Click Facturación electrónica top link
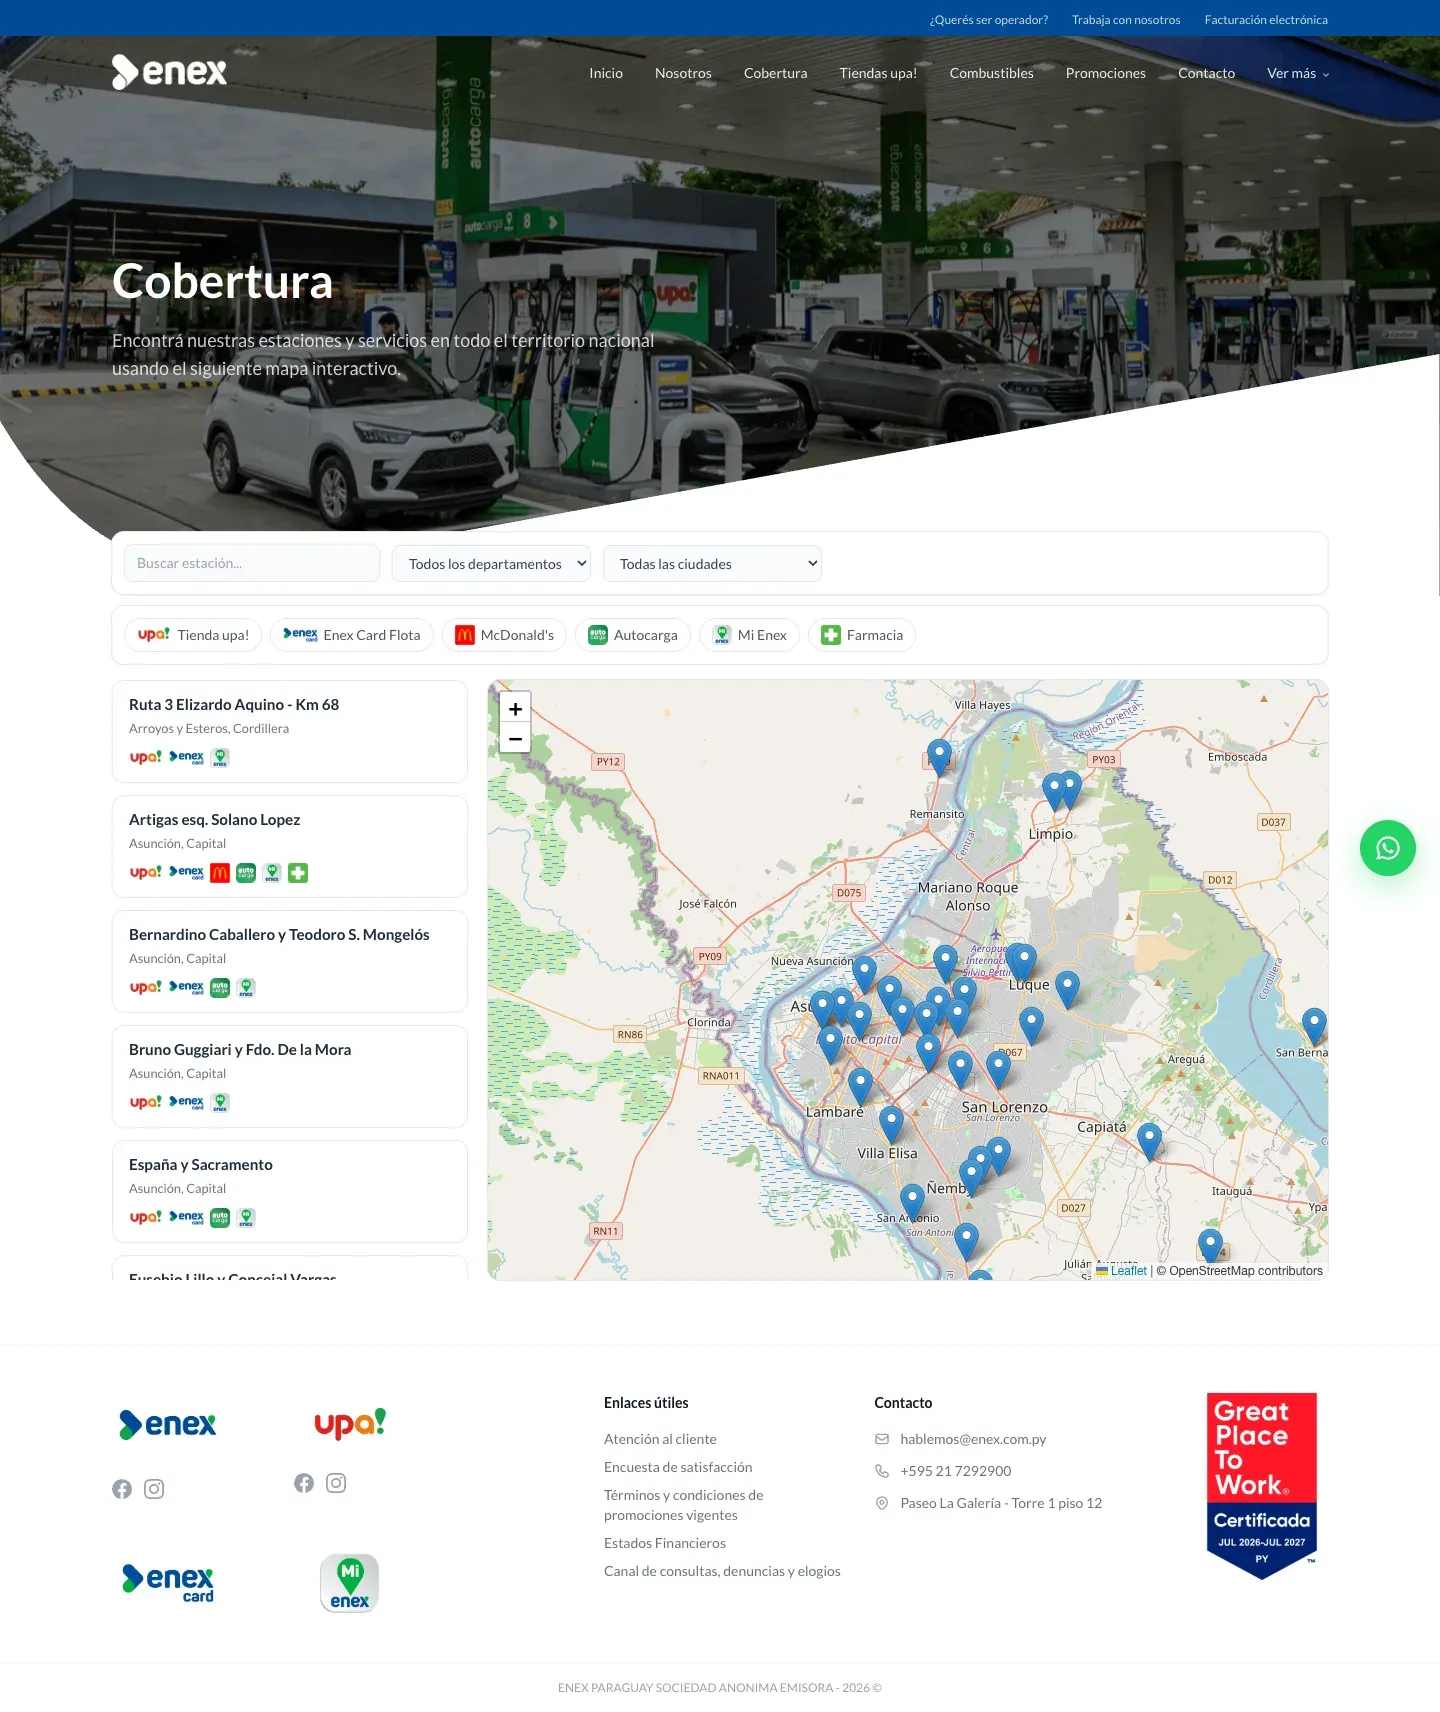The height and width of the screenshot is (1712, 1440). [1266, 20]
